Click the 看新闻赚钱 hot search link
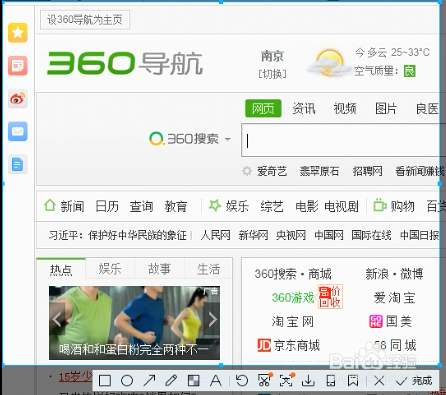Viewport: 446px width, 395px height. point(419,171)
